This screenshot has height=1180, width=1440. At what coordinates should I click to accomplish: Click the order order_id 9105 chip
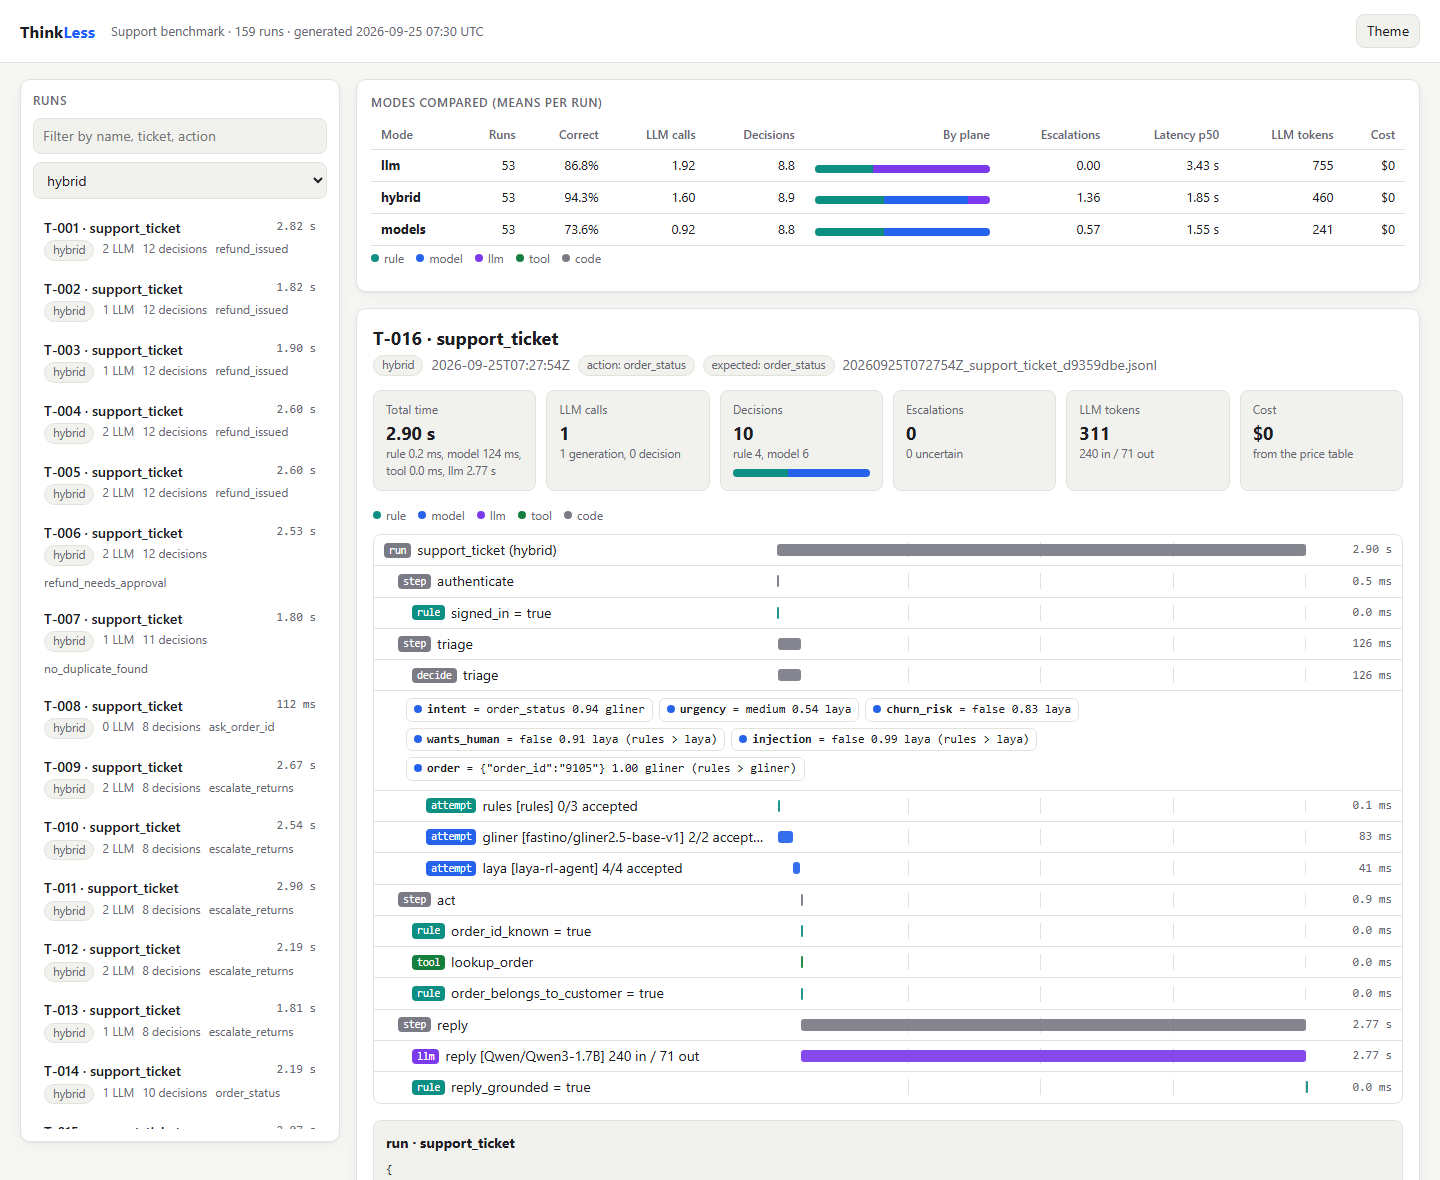coord(605,768)
